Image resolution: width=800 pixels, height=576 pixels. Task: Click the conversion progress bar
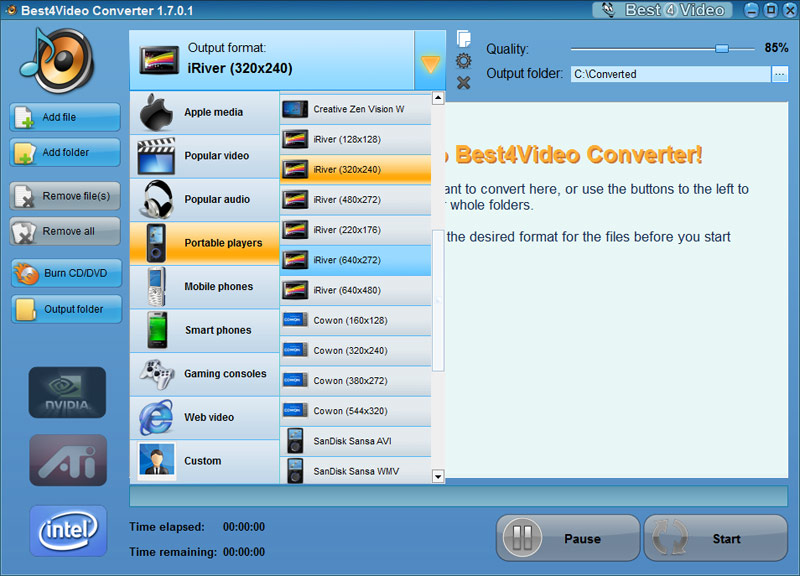coord(458,496)
